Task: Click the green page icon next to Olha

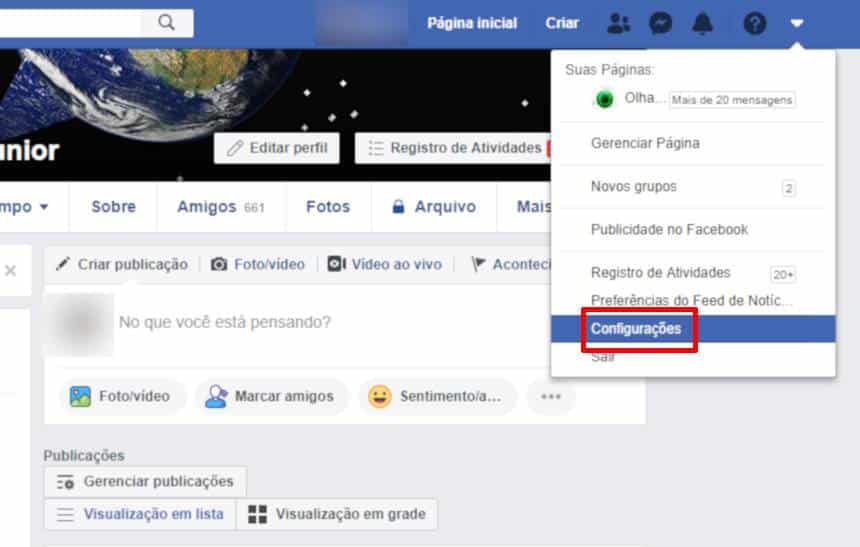Action: point(605,99)
